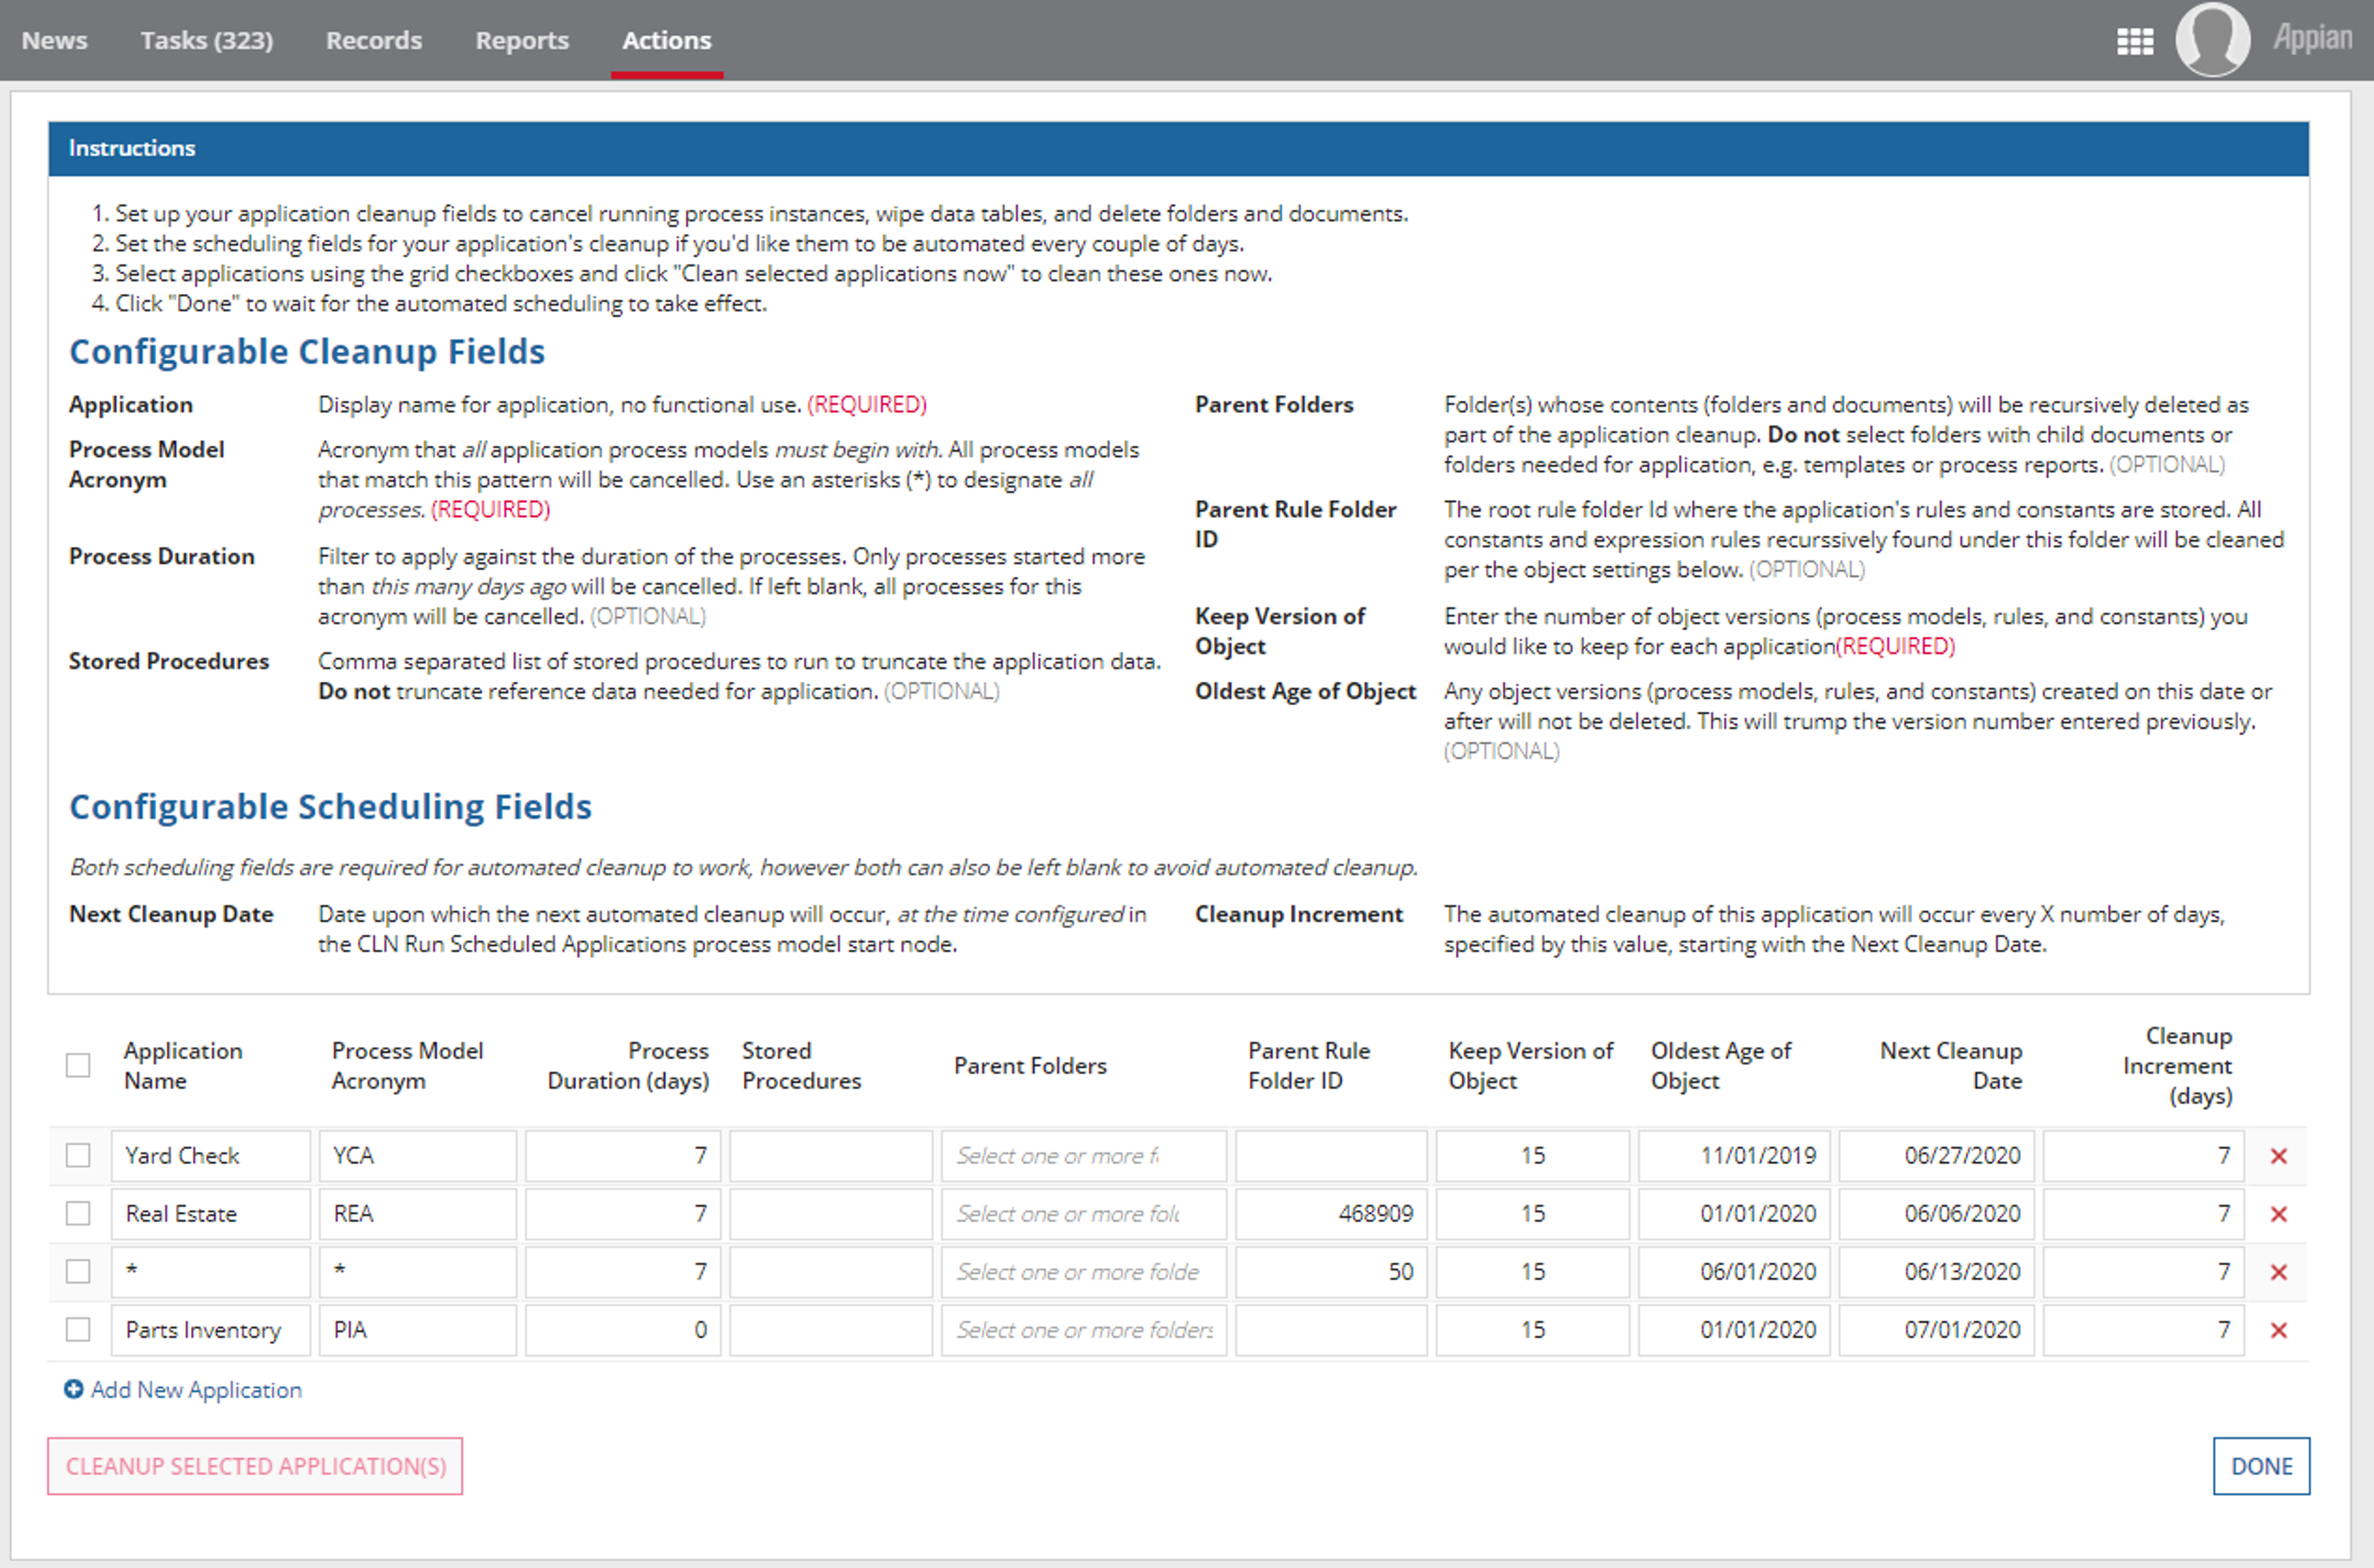This screenshot has width=2374, height=1568.
Task: Open the Reports tab
Action: tap(522, 40)
